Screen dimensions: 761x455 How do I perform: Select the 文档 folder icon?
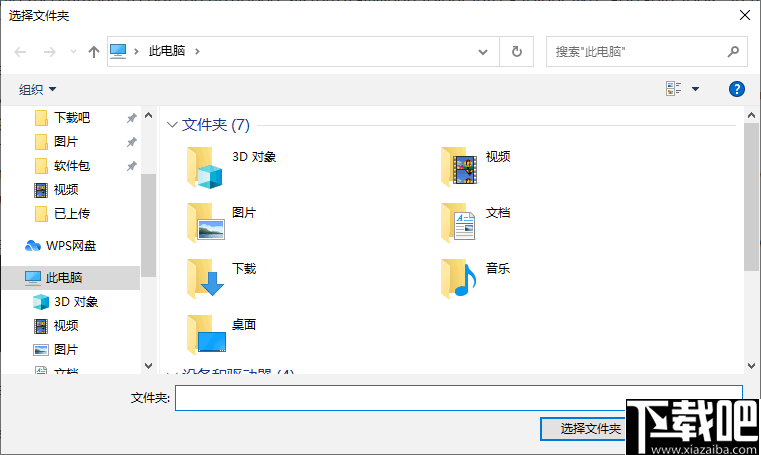(x=458, y=222)
